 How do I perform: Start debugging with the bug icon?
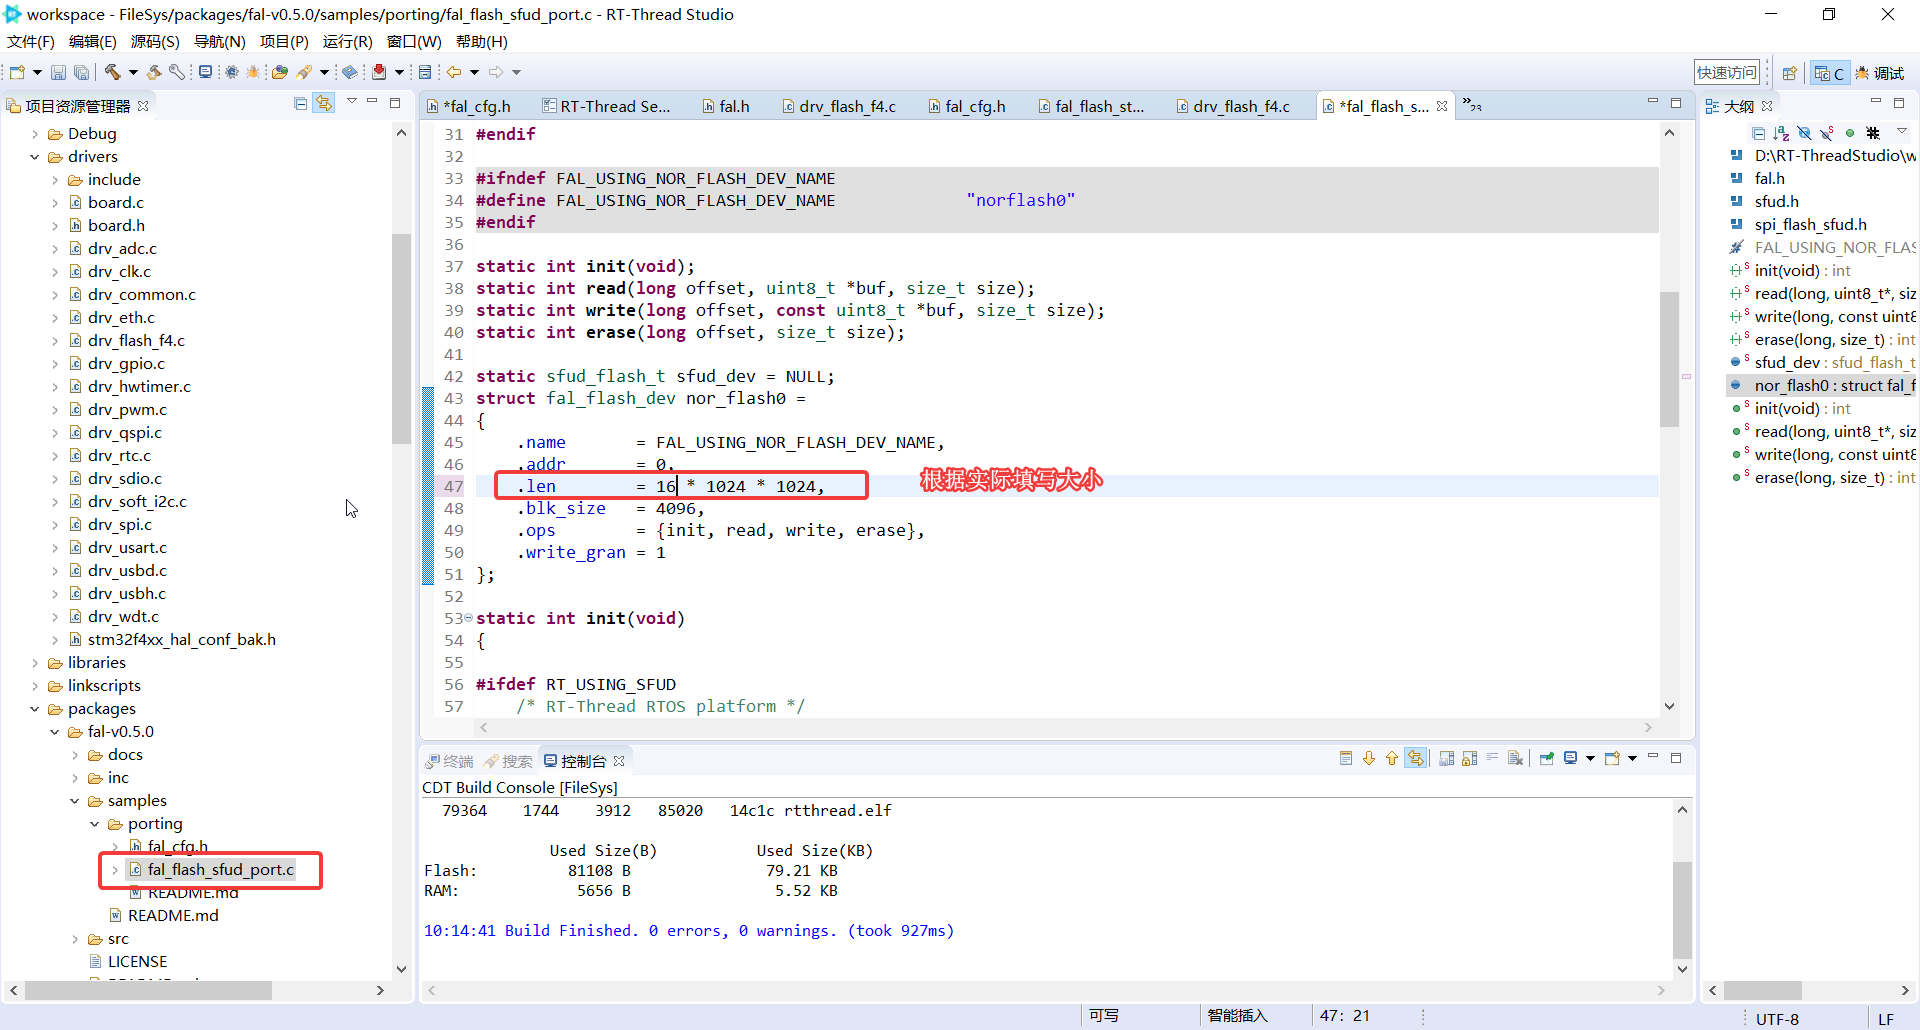pos(253,72)
